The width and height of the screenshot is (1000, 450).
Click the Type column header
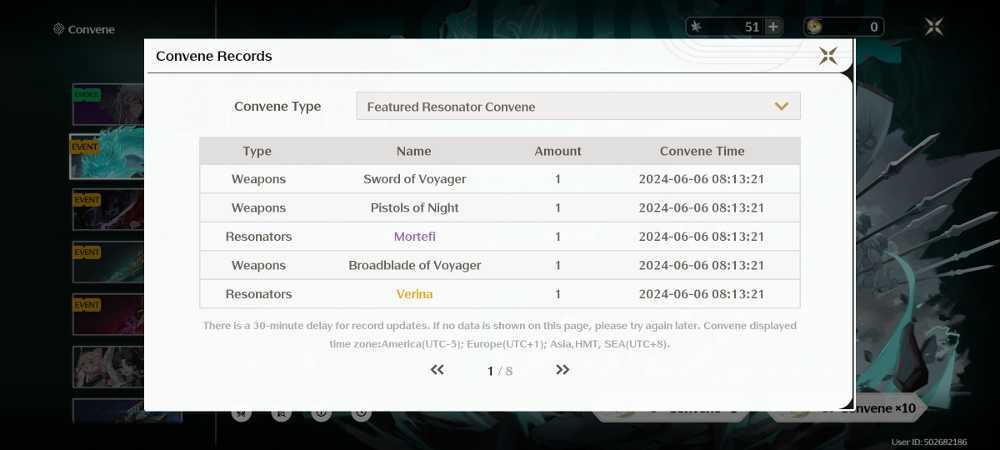[257, 151]
